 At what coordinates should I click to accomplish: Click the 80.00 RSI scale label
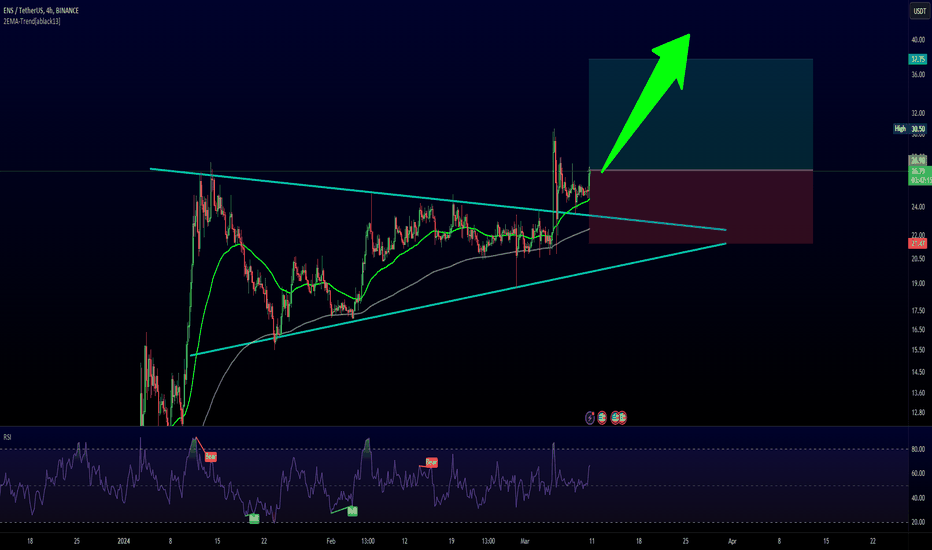(918, 450)
